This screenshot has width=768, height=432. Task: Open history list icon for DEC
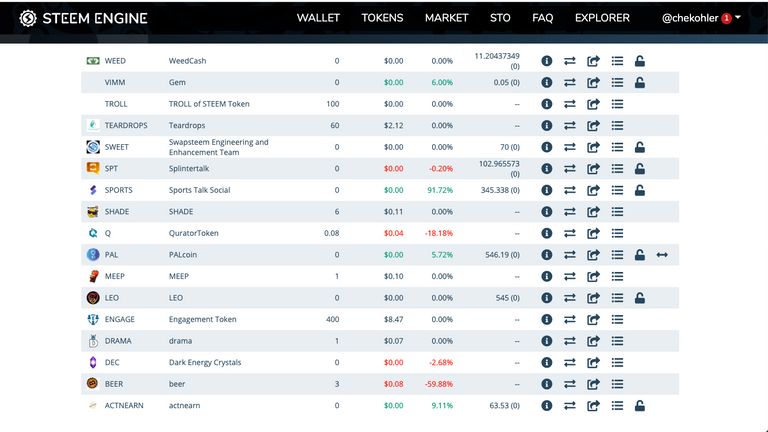[x=617, y=362]
